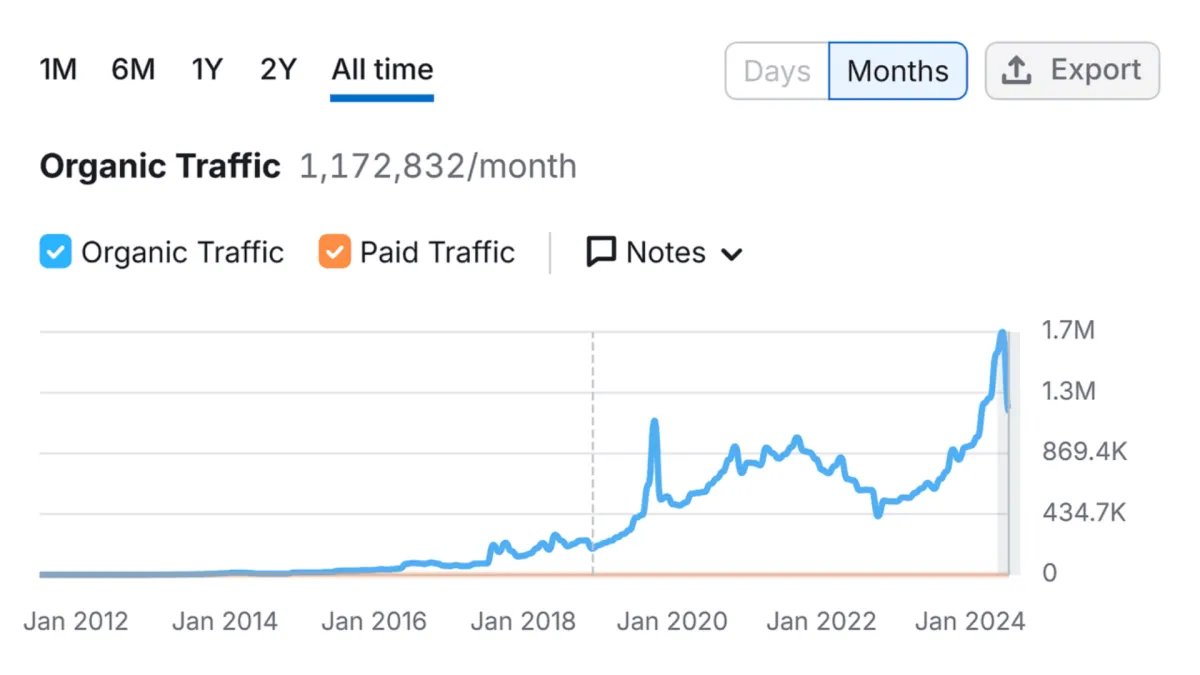Click the Jan 2024 axis label
The height and width of the screenshot is (675, 1200).
pyautogui.click(x=970, y=621)
